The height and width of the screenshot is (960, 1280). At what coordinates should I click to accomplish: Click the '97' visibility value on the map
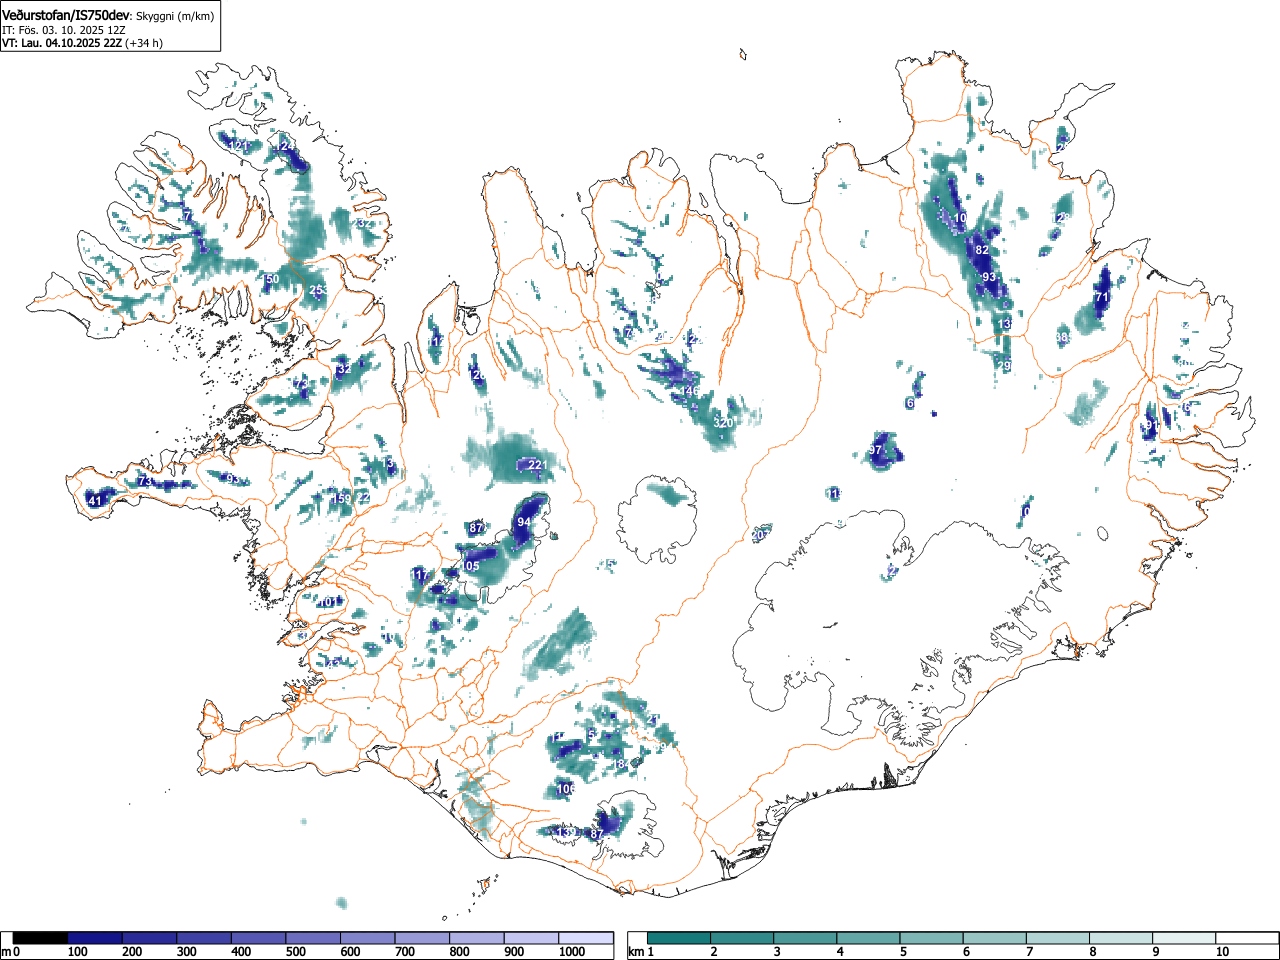pos(876,450)
